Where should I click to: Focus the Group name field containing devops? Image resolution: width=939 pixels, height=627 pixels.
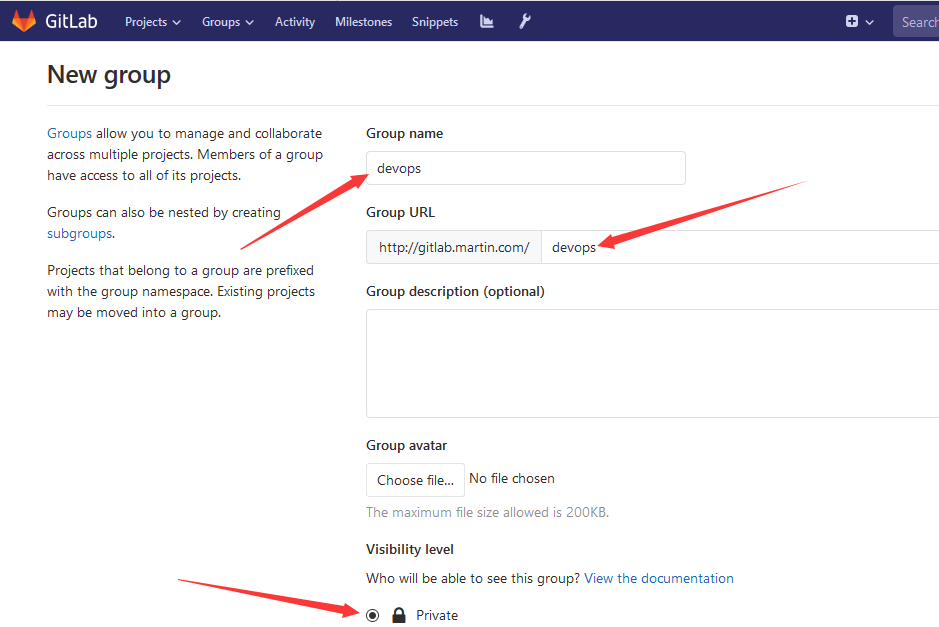525,168
